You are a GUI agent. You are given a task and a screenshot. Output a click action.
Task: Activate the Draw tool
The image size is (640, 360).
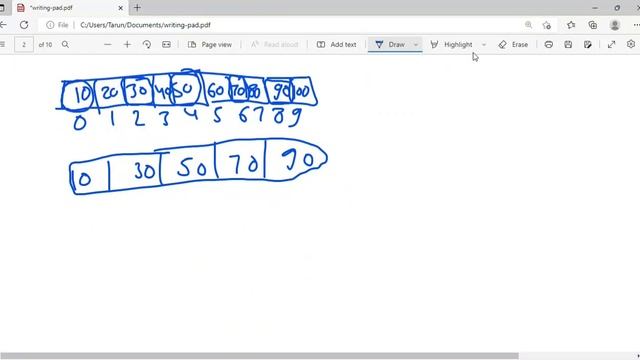(390, 44)
